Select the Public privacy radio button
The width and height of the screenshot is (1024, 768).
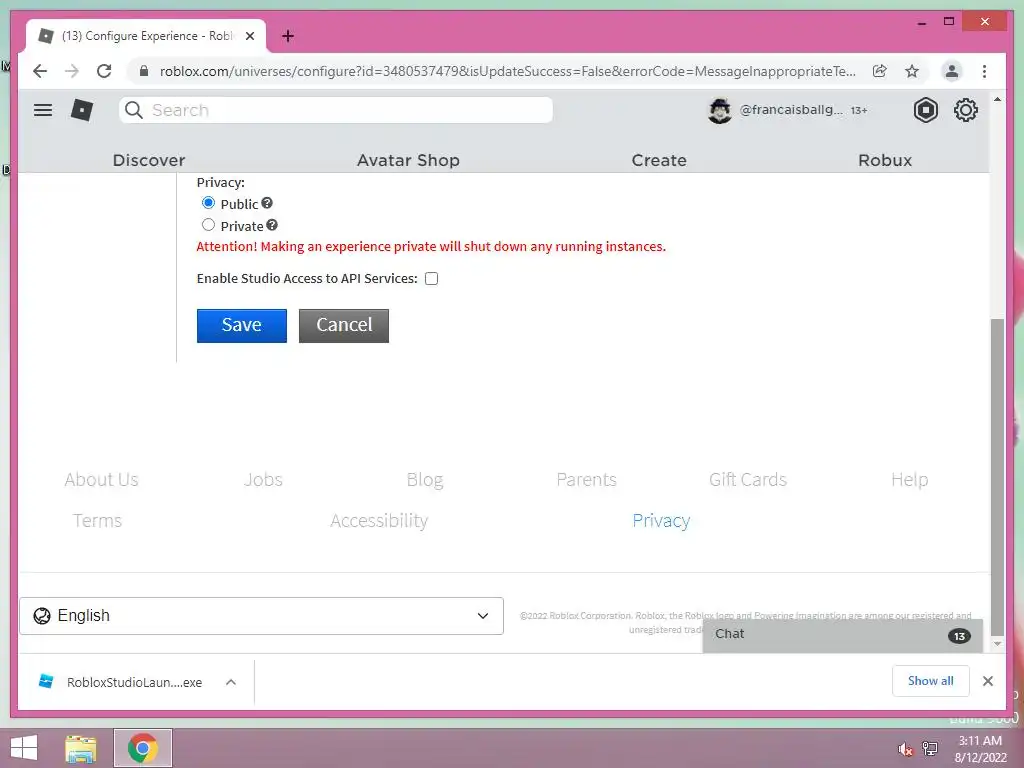click(x=208, y=203)
